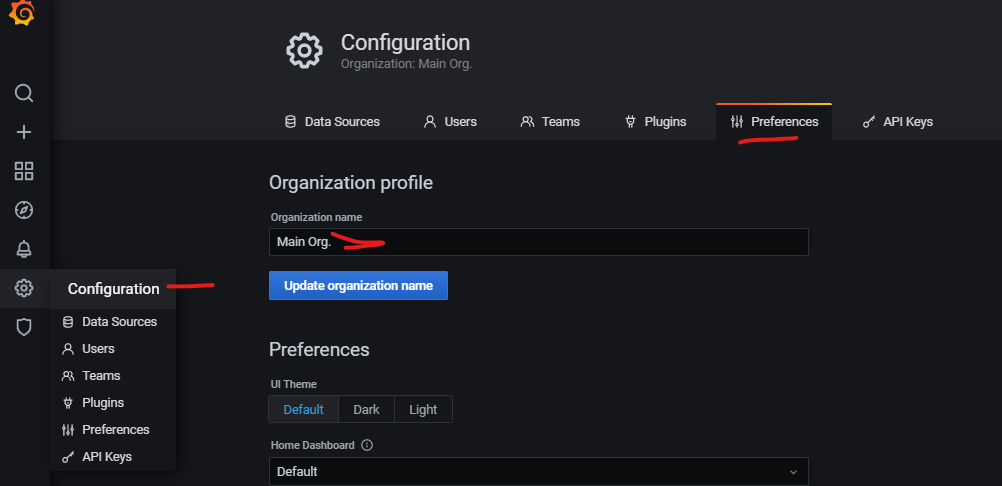Screen dimensions: 1002x486
Task: Click the Home Dashboard info icon
Action: (x=367, y=445)
